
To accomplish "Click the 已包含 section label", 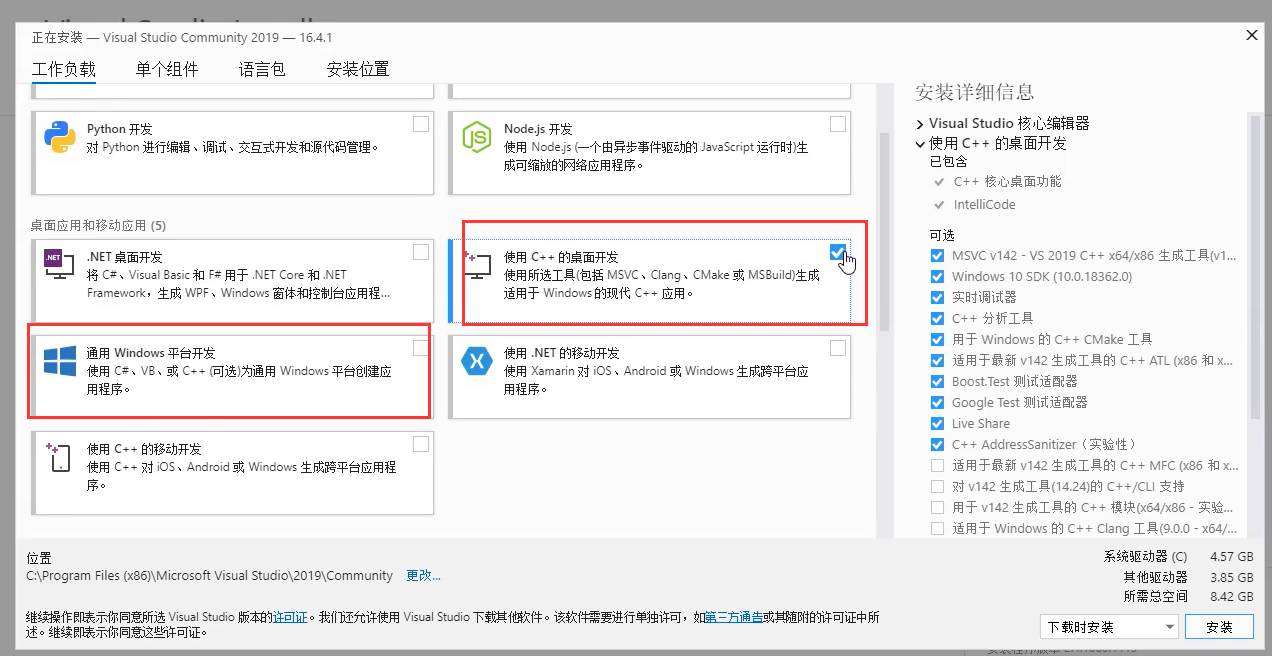I will 949,161.
